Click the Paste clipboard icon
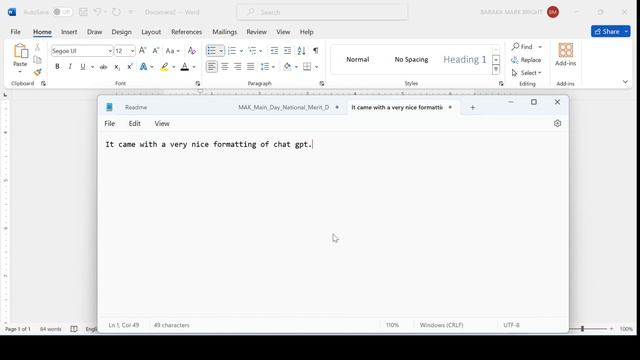Viewport: 640px width, 360px height. point(20,51)
